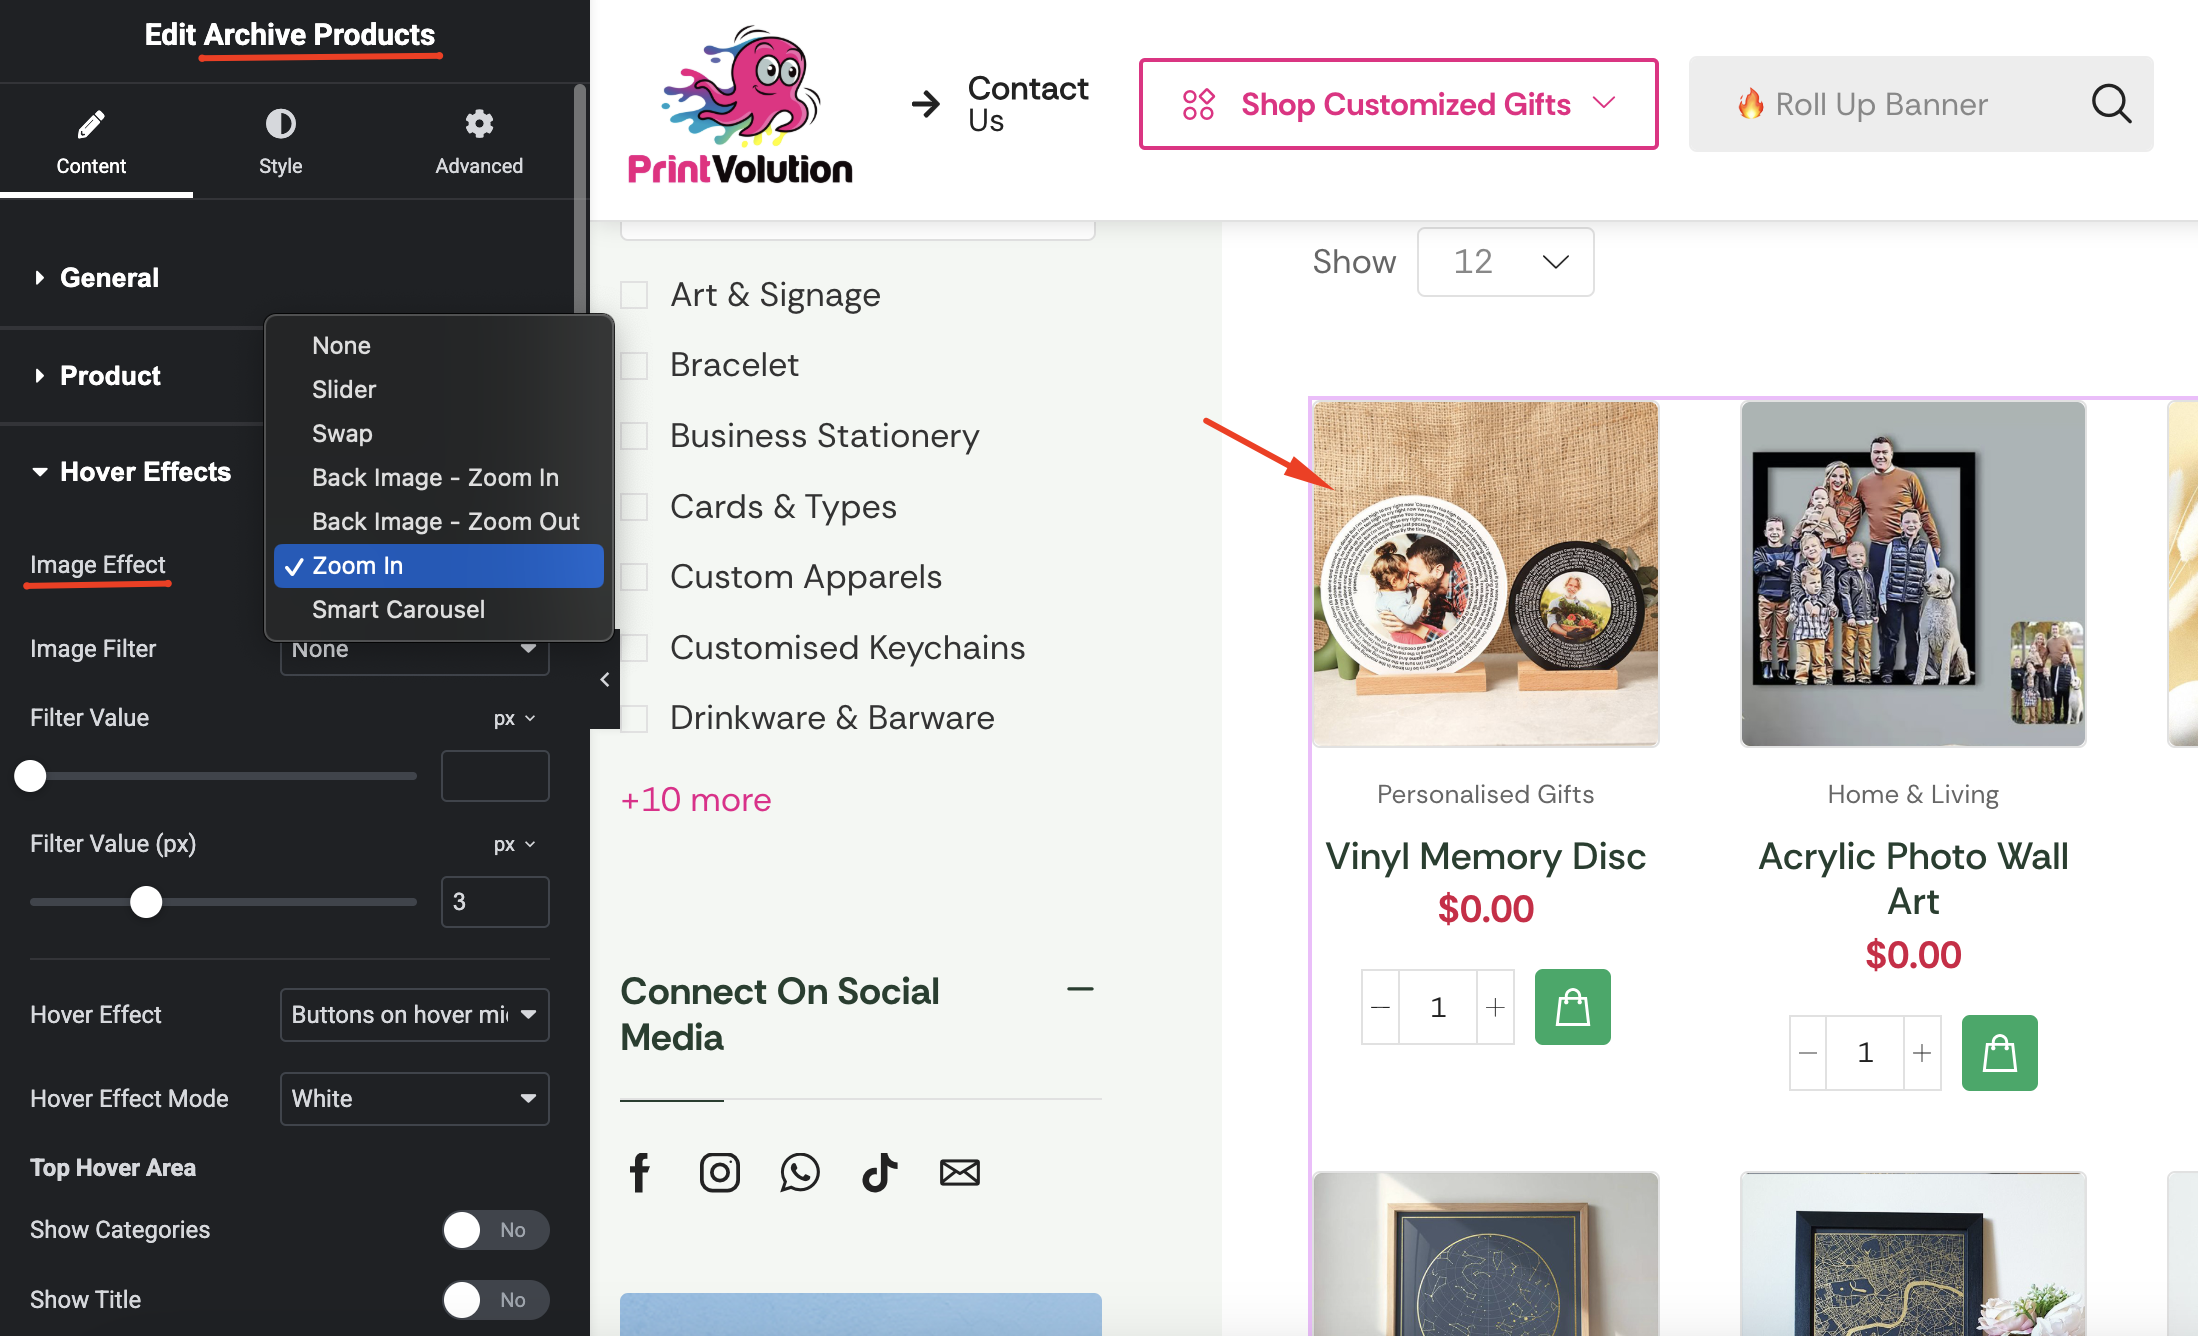The image size is (2198, 1336).
Task: Check the Bracelet filter
Action: point(634,365)
